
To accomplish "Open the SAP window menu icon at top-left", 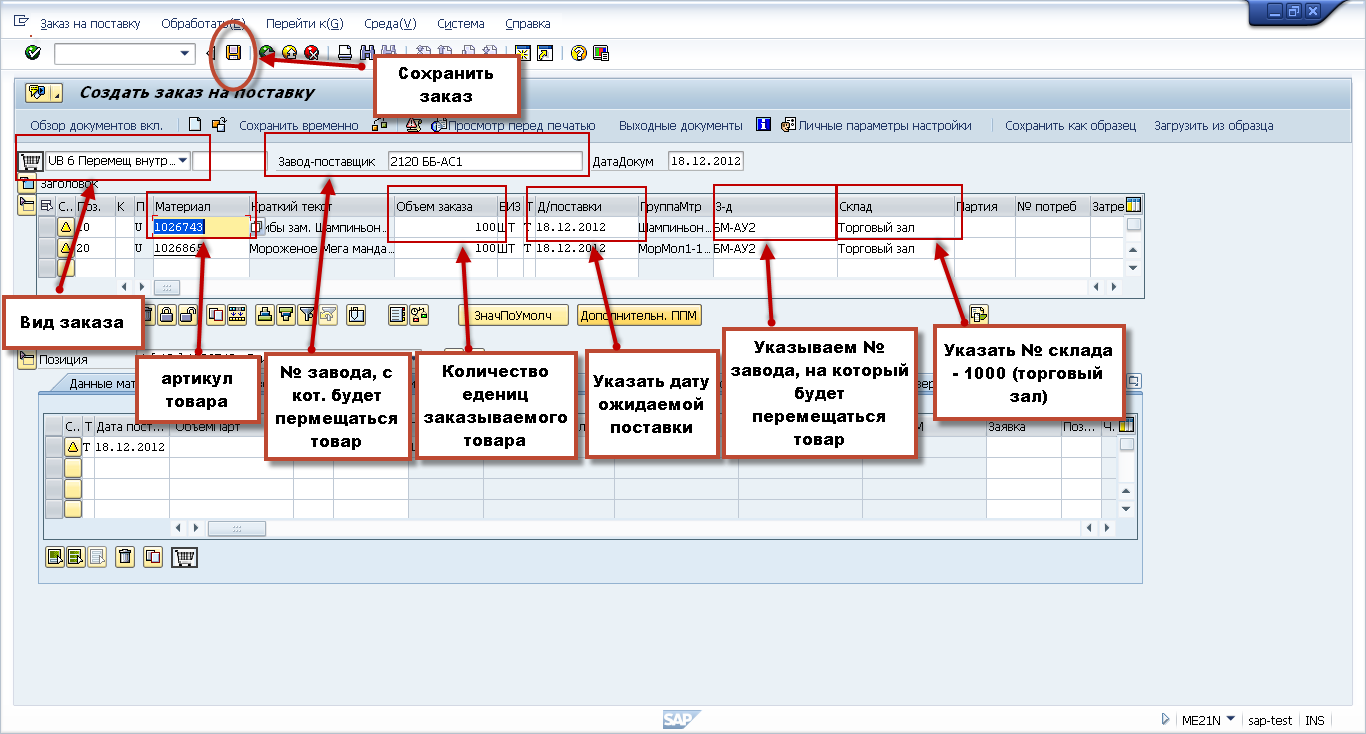I will coord(21,22).
